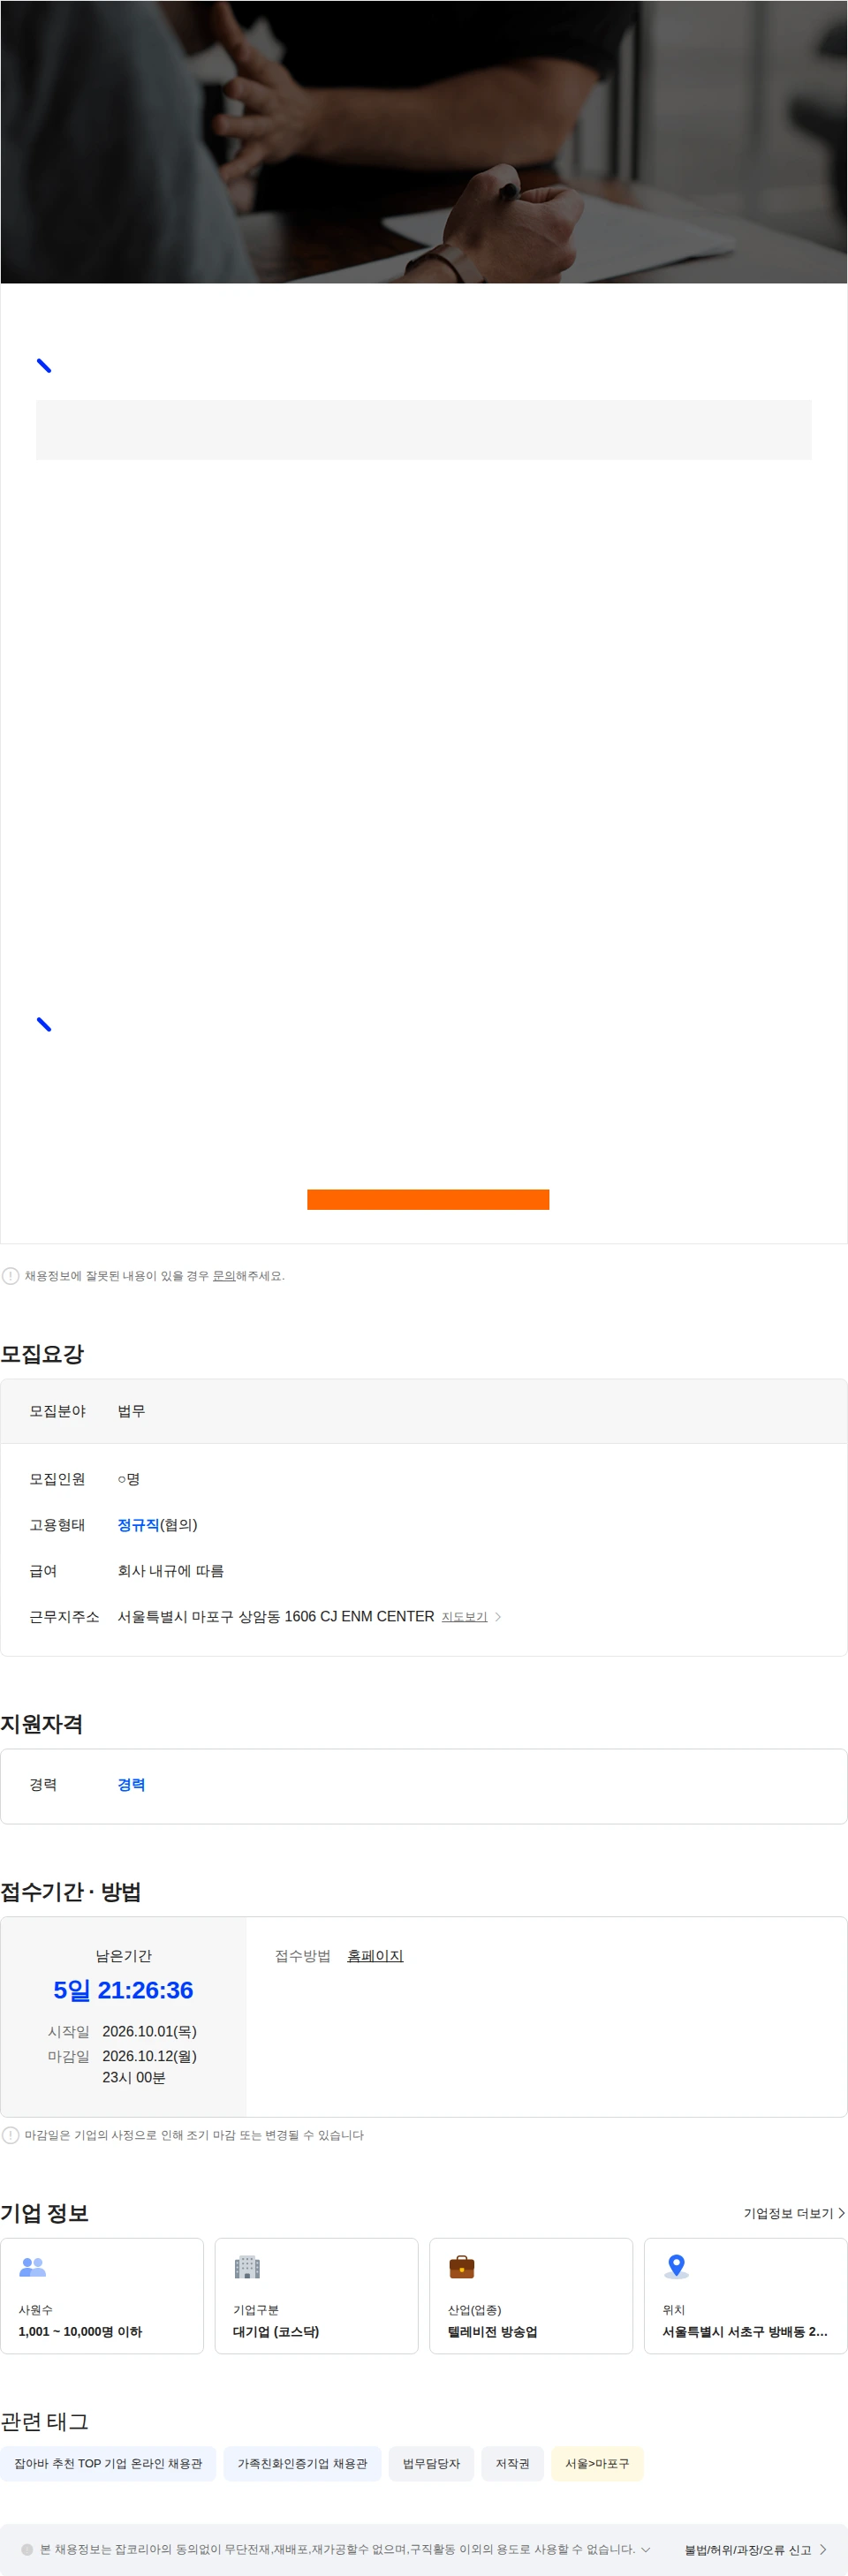Image resolution: width=848 pixels, height=2576 pixels.
Task: Click the grey dot before copyright notice
Action: pyautogui.click(x=27, y=2550)
